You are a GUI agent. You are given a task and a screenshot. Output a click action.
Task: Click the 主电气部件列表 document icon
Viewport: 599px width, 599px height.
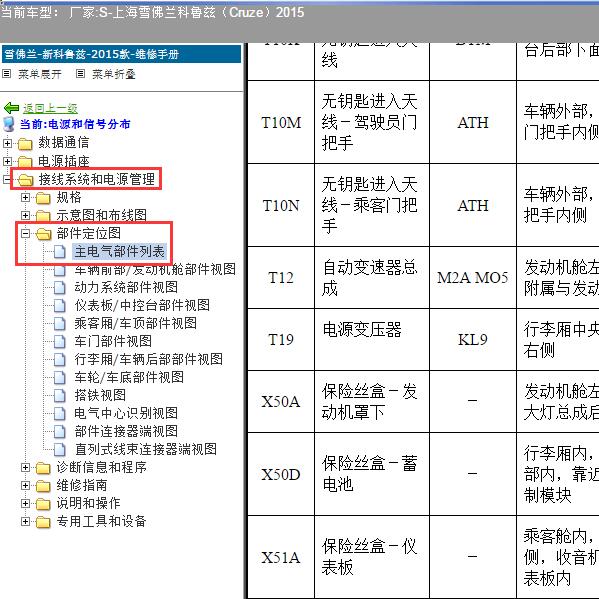pyautogui.click(x=60, y=252)
